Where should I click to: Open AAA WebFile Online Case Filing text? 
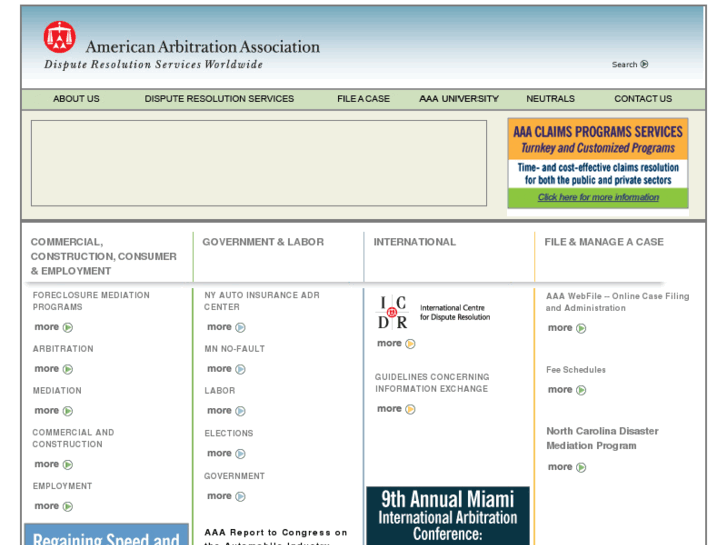(x=618, y=302)
